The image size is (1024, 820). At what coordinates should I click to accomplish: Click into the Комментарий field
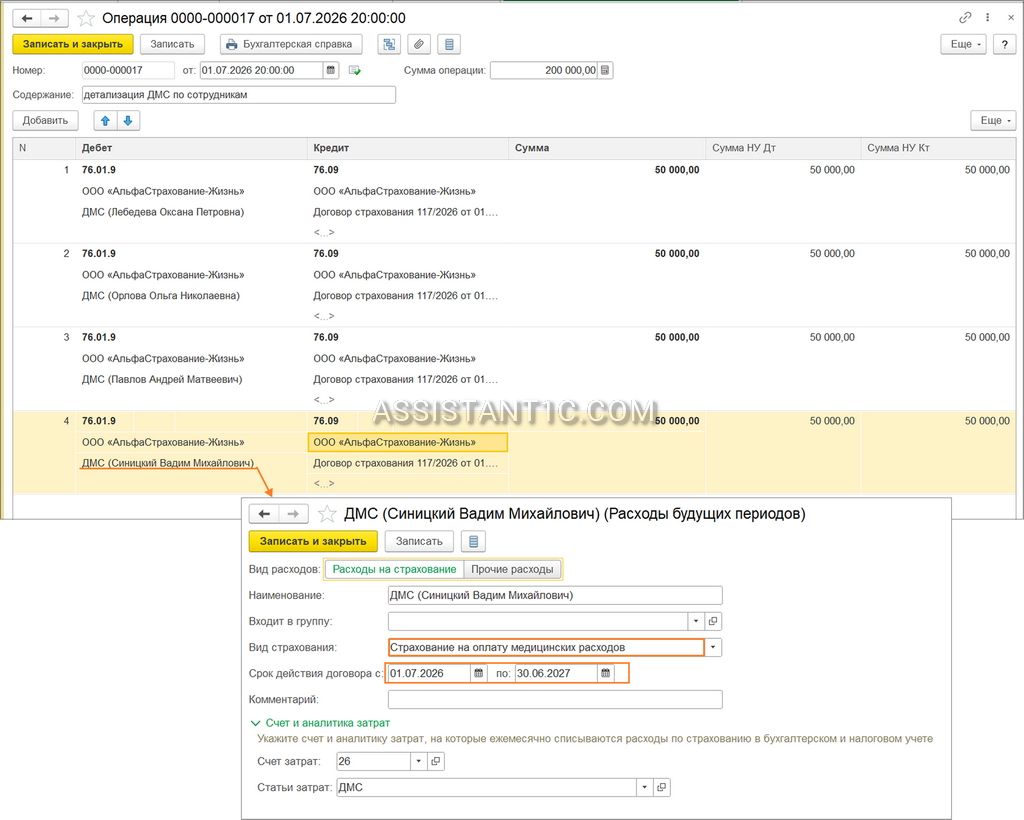[555, 699]
